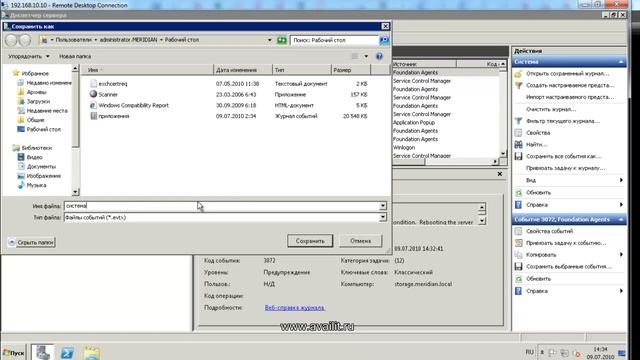This screenshot has width=640, height=360.
Task: Click Импорт настраиваемого представления action
Action: click(570, 97)
